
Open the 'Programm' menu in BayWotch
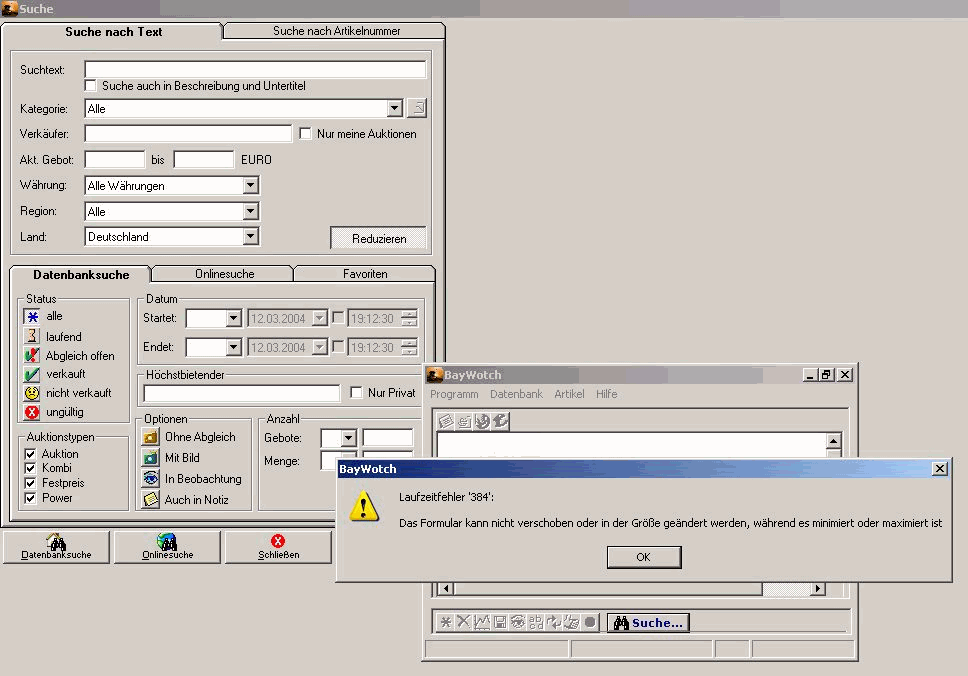pos(454,394)
